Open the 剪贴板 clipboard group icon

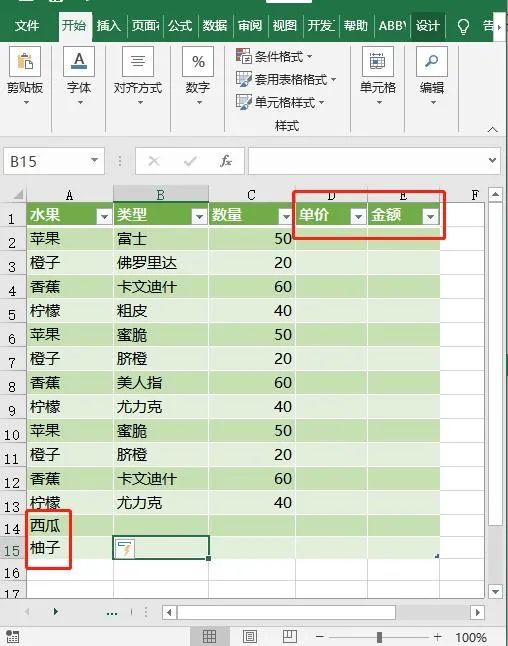pos(25,61)
